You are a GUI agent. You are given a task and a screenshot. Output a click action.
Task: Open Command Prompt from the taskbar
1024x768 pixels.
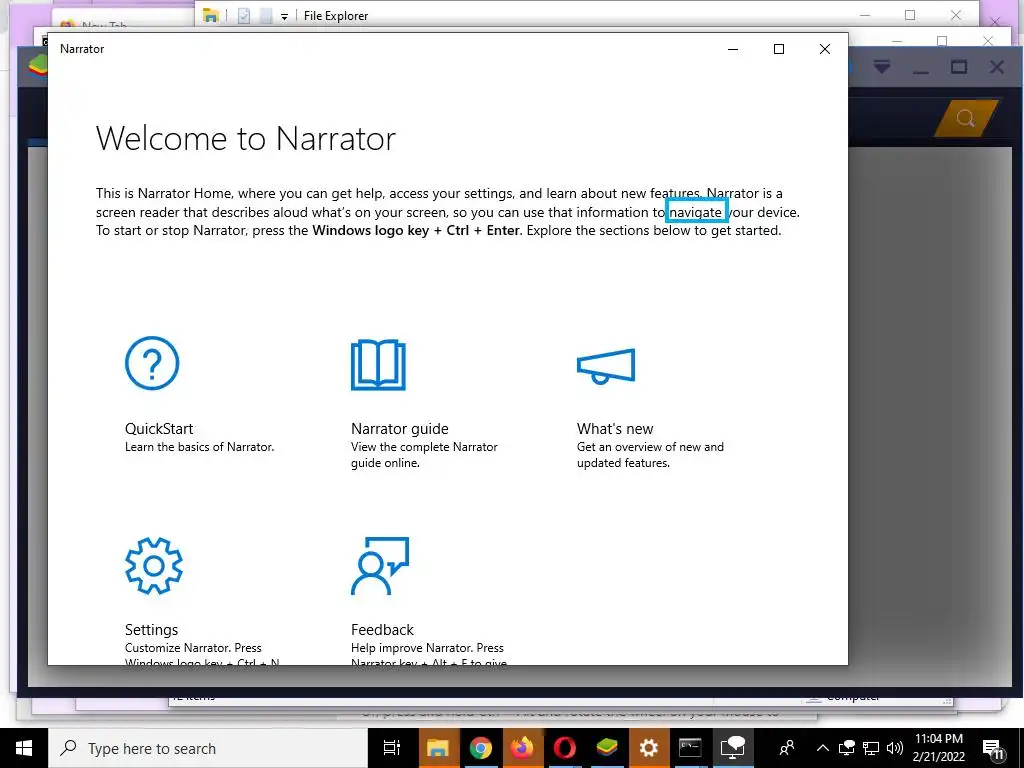pos(690,748)
